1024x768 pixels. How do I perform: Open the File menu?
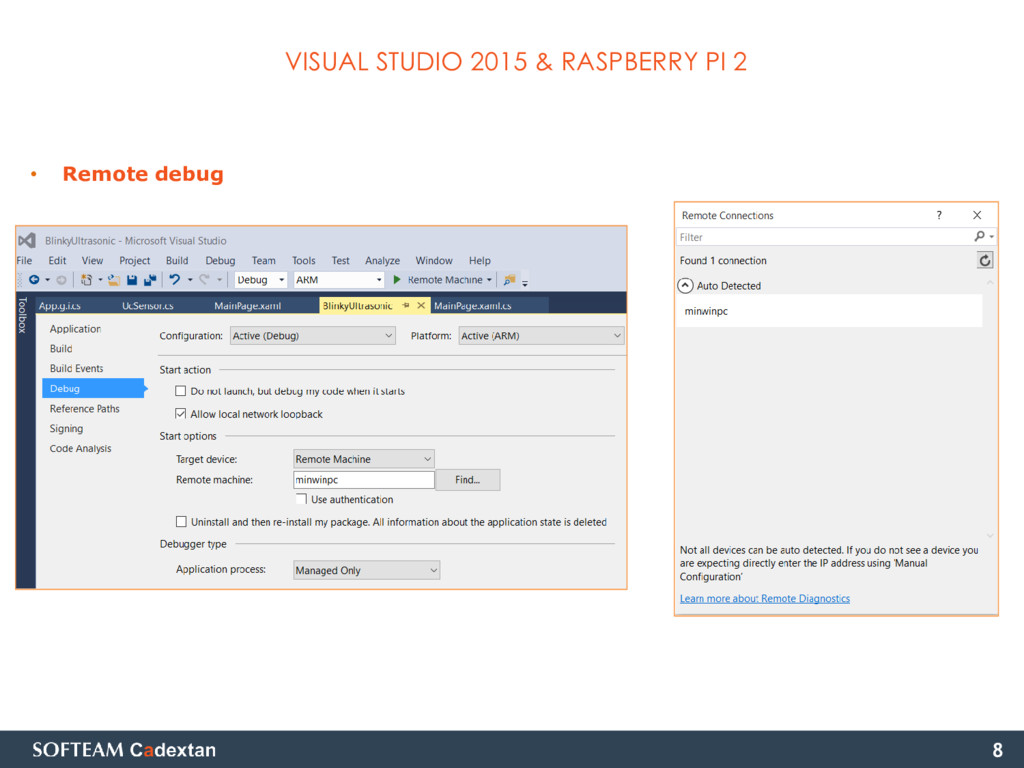(24, 261)
